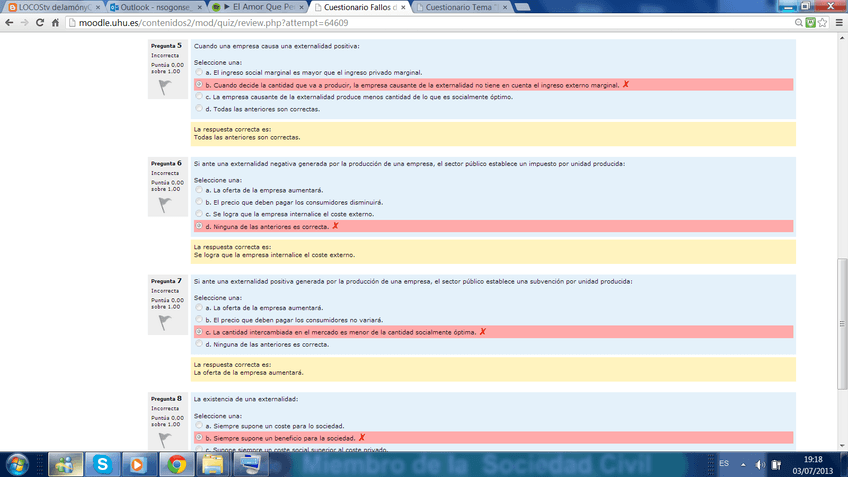The width and height of the screenshot is (848, 477).
Task: Open Windows Explorer folder in taskbar
Action: [213, 464]
